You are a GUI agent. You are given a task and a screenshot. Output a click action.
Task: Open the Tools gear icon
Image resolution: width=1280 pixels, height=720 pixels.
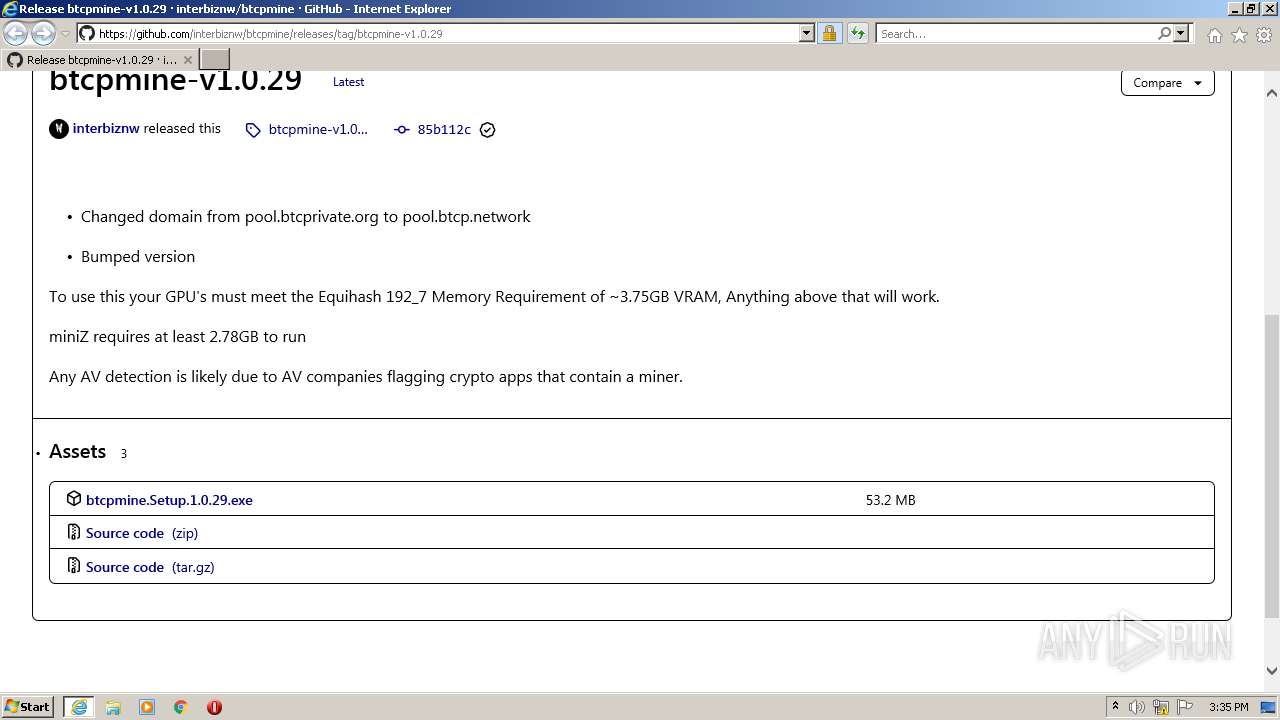click(x=1264, y=35)
